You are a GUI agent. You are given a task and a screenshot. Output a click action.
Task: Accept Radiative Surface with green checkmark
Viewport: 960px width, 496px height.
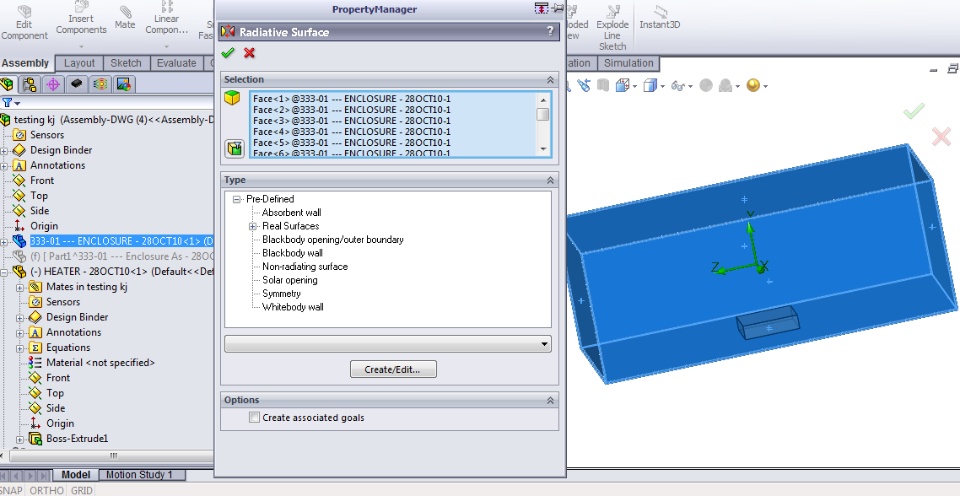[228, 53]
